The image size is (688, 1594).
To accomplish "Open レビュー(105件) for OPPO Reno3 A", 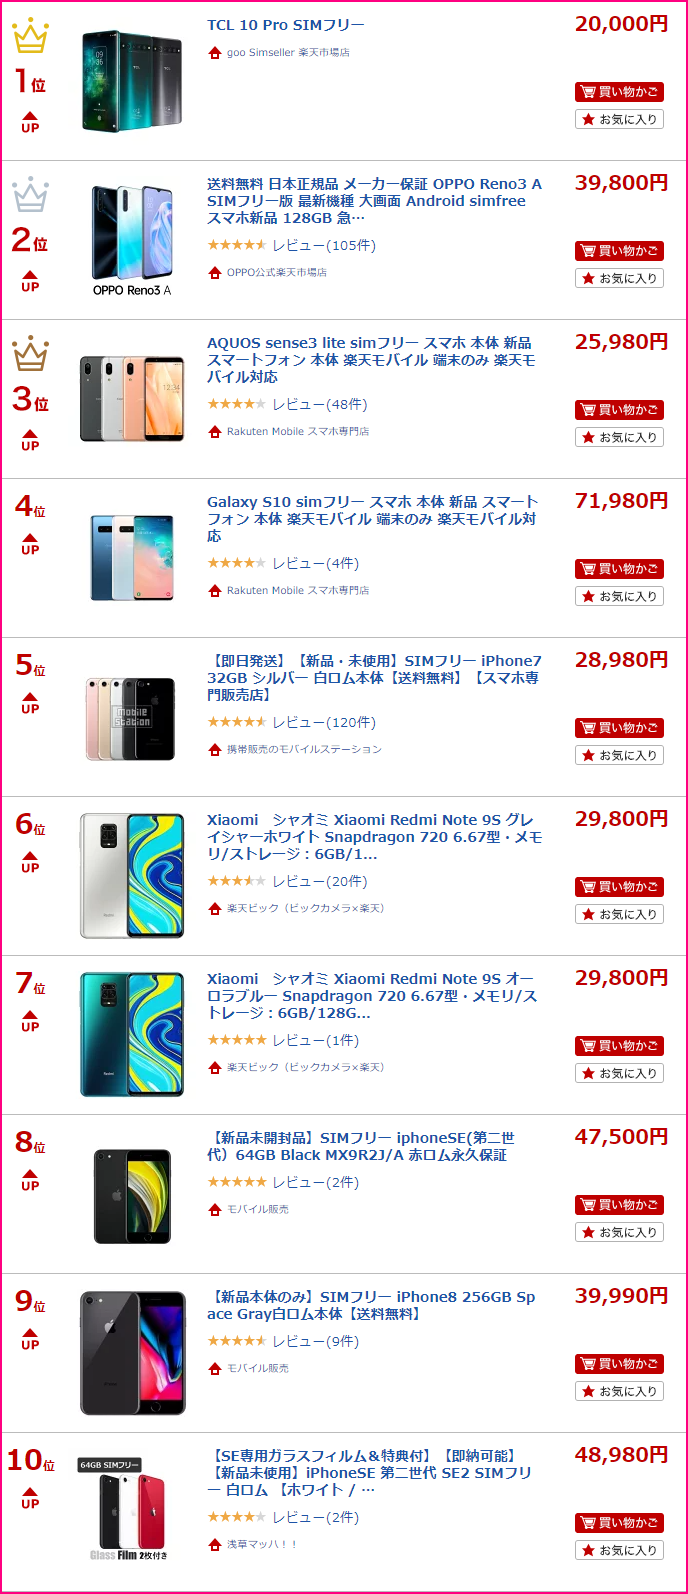I will pos(324,245).
